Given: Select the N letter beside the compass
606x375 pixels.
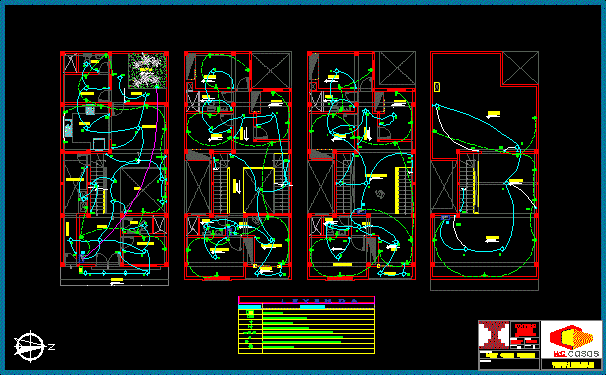Looking at the screenshot, I should 51,347.
